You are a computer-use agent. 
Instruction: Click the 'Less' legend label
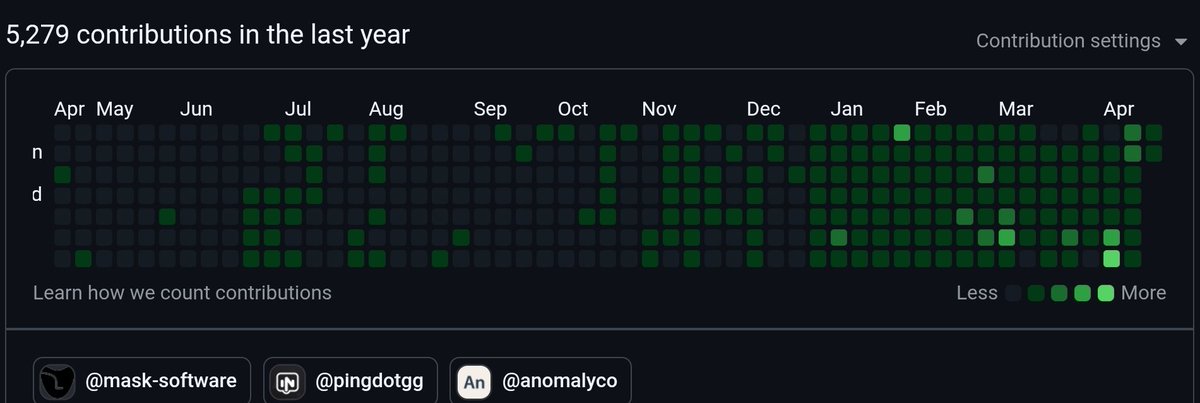click(977, 293)
